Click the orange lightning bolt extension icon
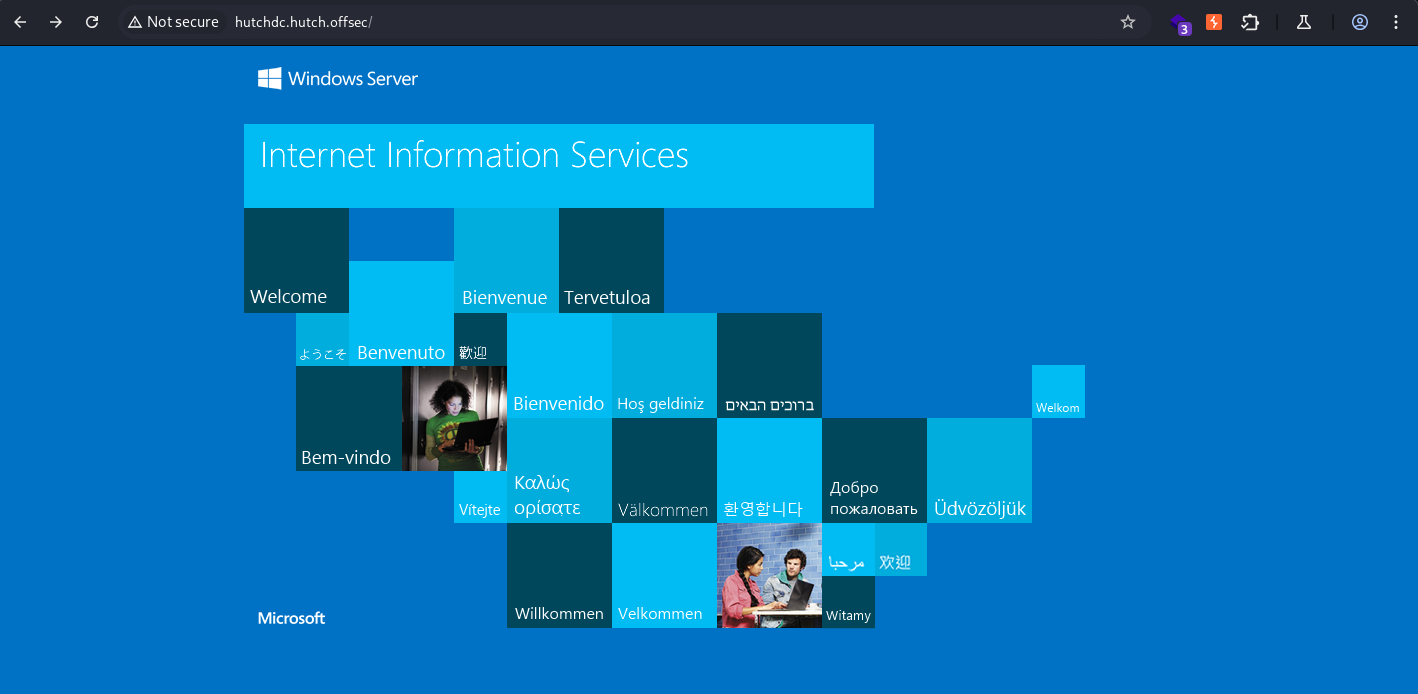1418x694 pixels. tap(1214, 22)
